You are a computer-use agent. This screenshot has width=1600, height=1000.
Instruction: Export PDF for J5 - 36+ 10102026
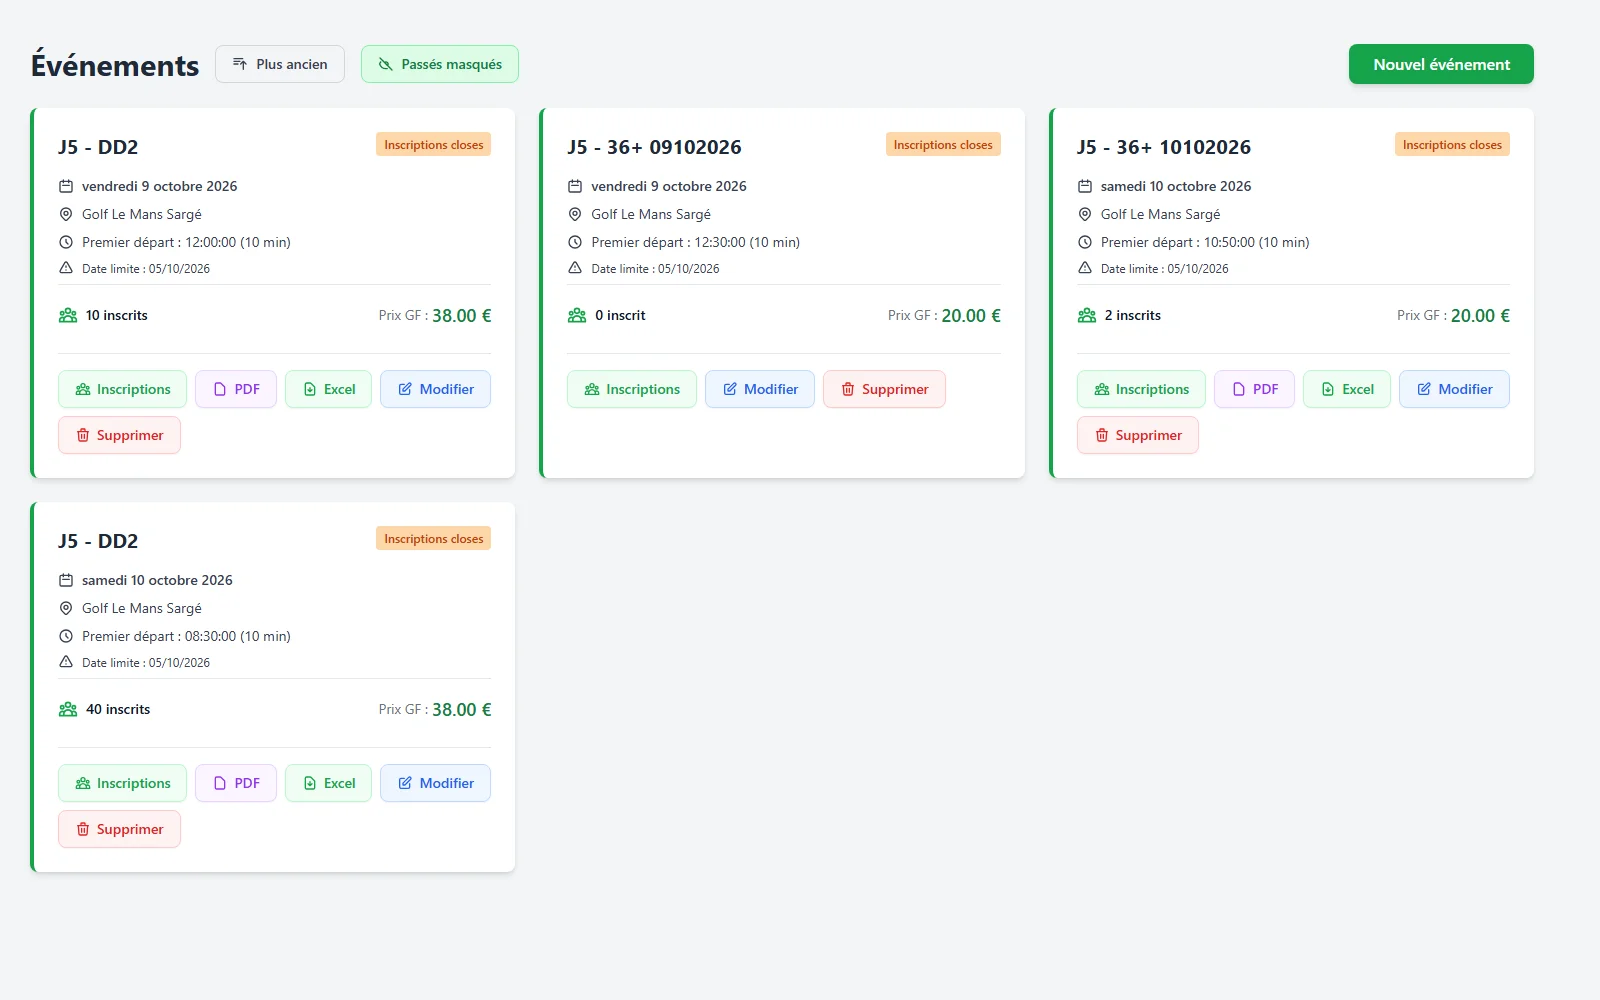tap(1255, 389)
